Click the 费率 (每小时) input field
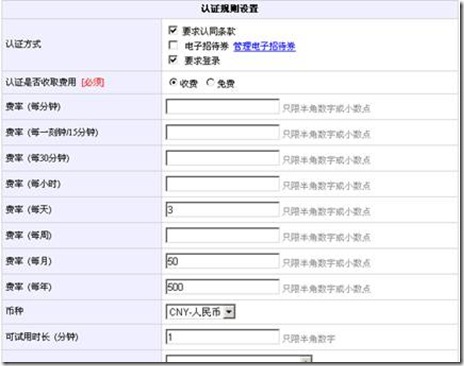This screenshot has width=464, height=366. (222, 184)
